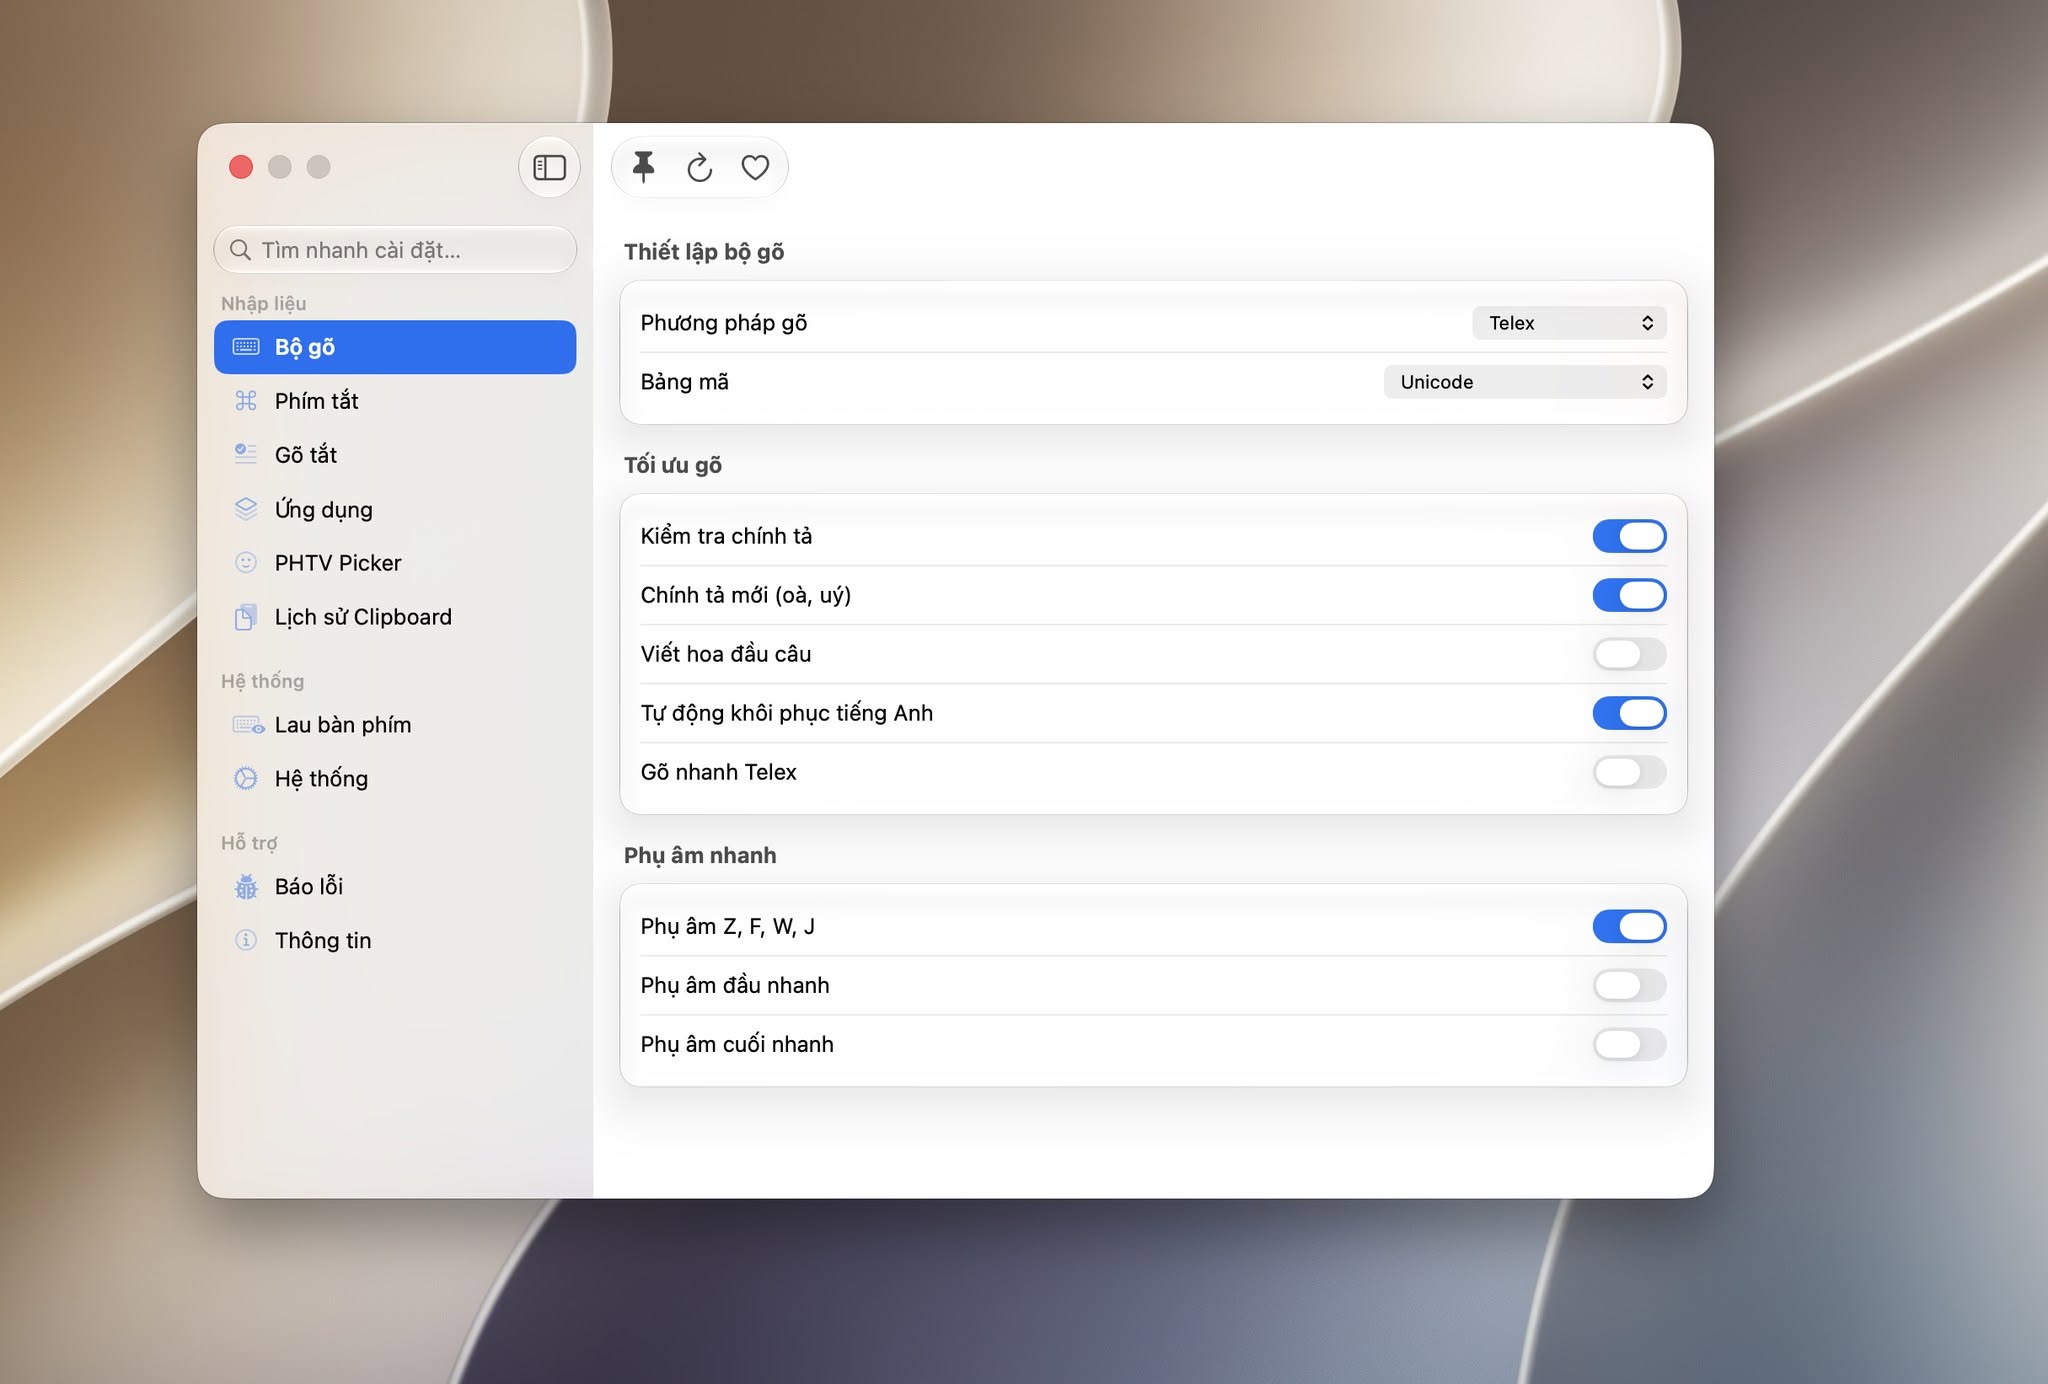Open Ứng dụng with the layers icon
This screenshot has height=1384, width=2048.
coord(395,509)
